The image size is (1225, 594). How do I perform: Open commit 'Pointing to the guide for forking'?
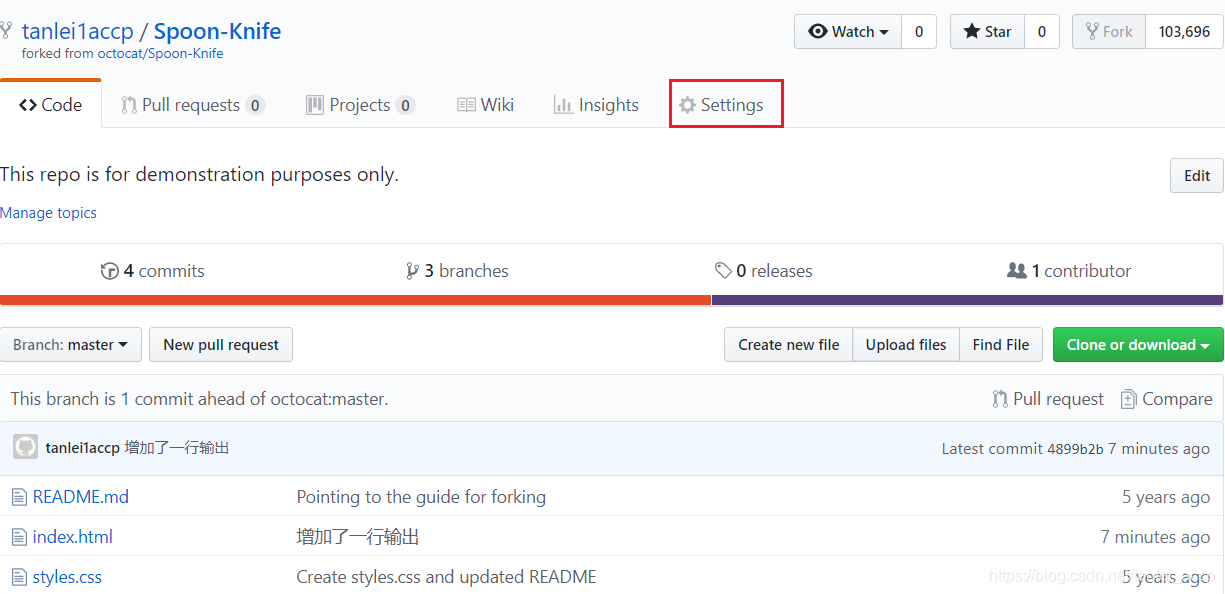coord(421,497)
